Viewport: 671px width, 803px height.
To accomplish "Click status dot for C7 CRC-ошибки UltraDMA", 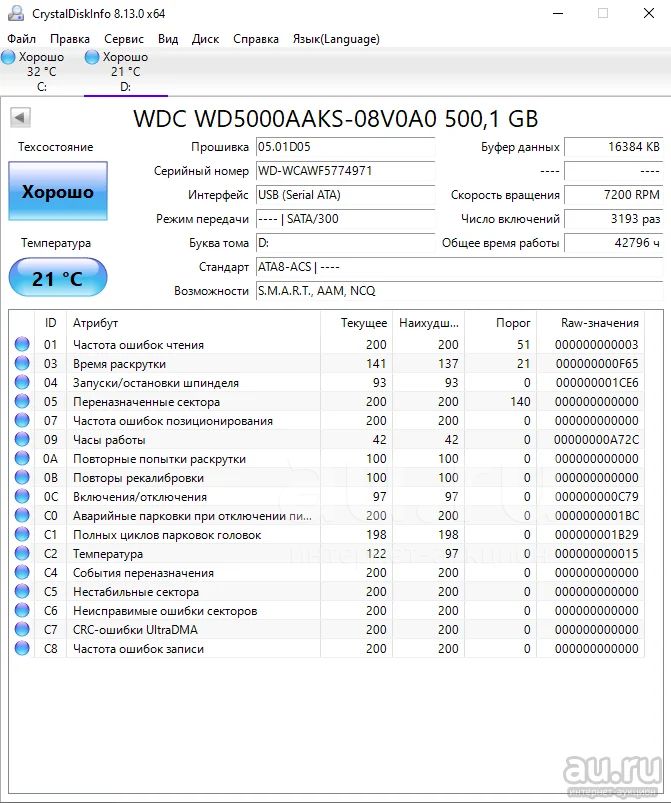I will (x=22, y=629).
